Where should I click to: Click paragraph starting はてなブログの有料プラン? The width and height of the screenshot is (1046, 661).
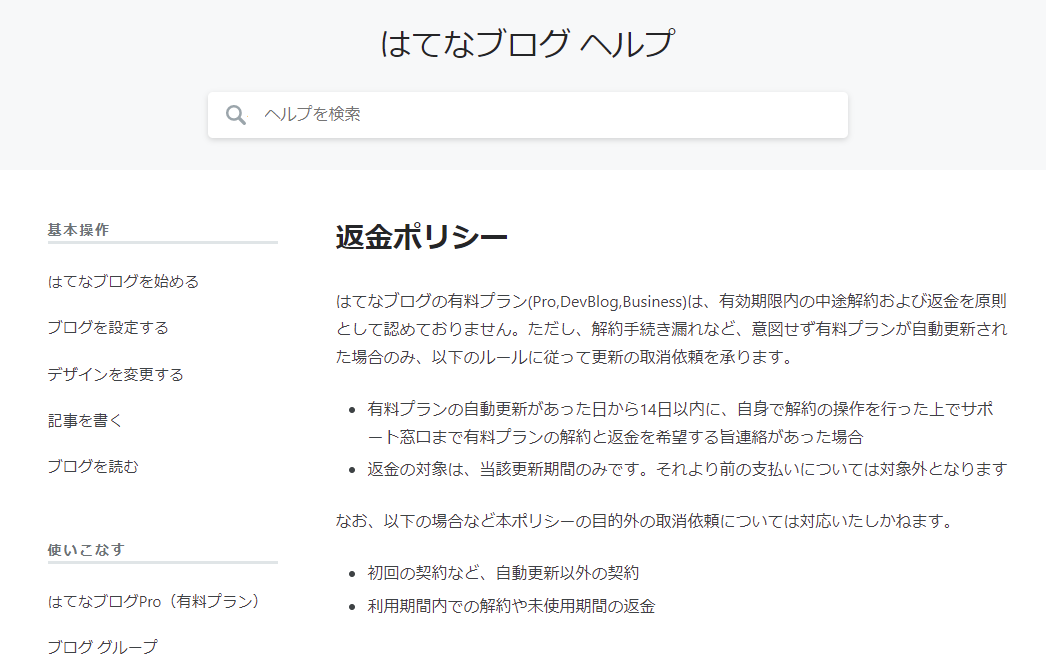(x=671, y=329)
